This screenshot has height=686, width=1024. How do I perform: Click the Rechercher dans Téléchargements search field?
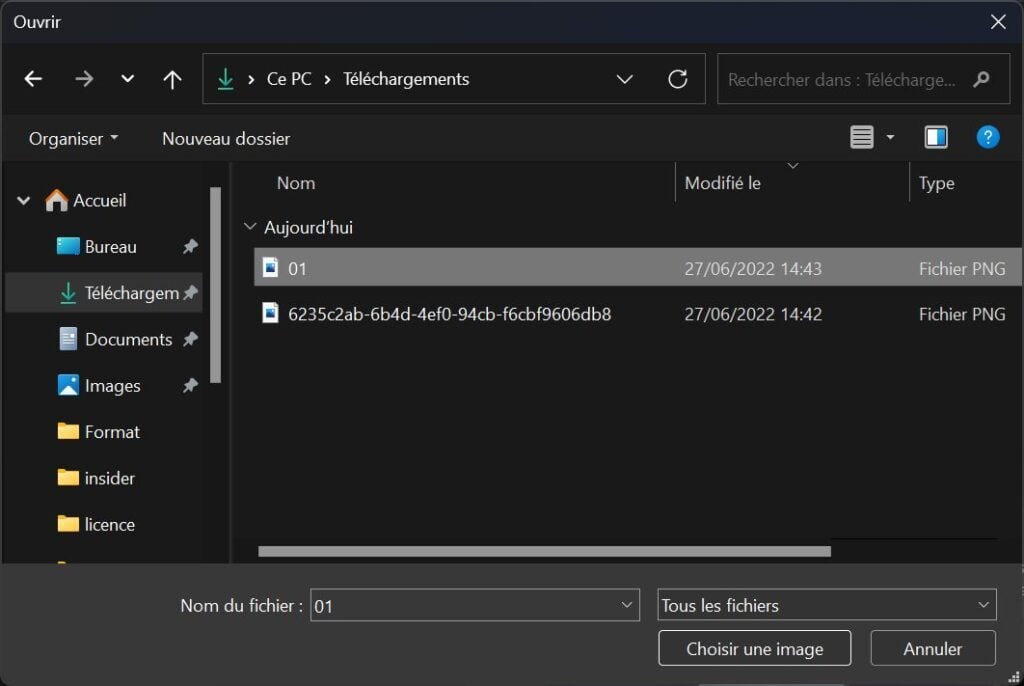point(863,79)
